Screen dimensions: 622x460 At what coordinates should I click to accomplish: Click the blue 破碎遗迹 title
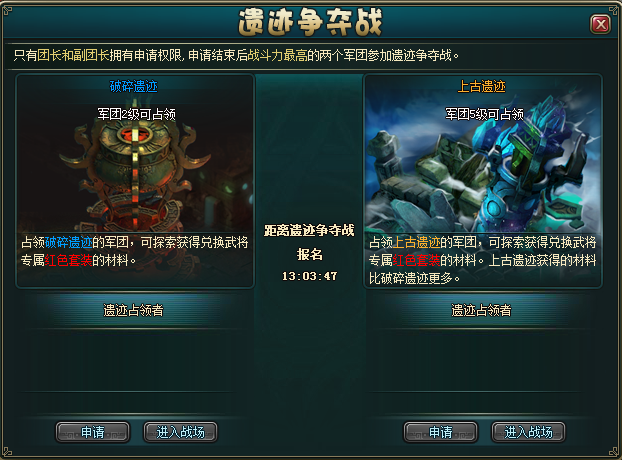tap(133, 86)
